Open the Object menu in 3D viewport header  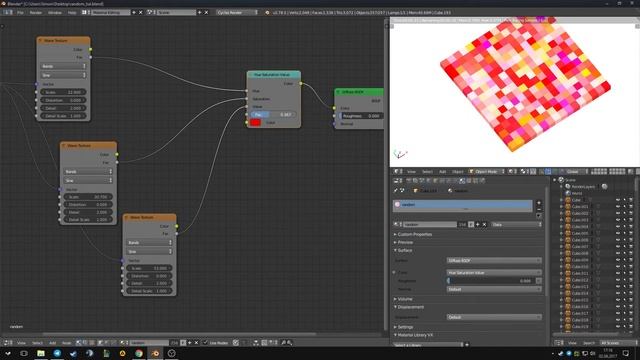[458, 172]
